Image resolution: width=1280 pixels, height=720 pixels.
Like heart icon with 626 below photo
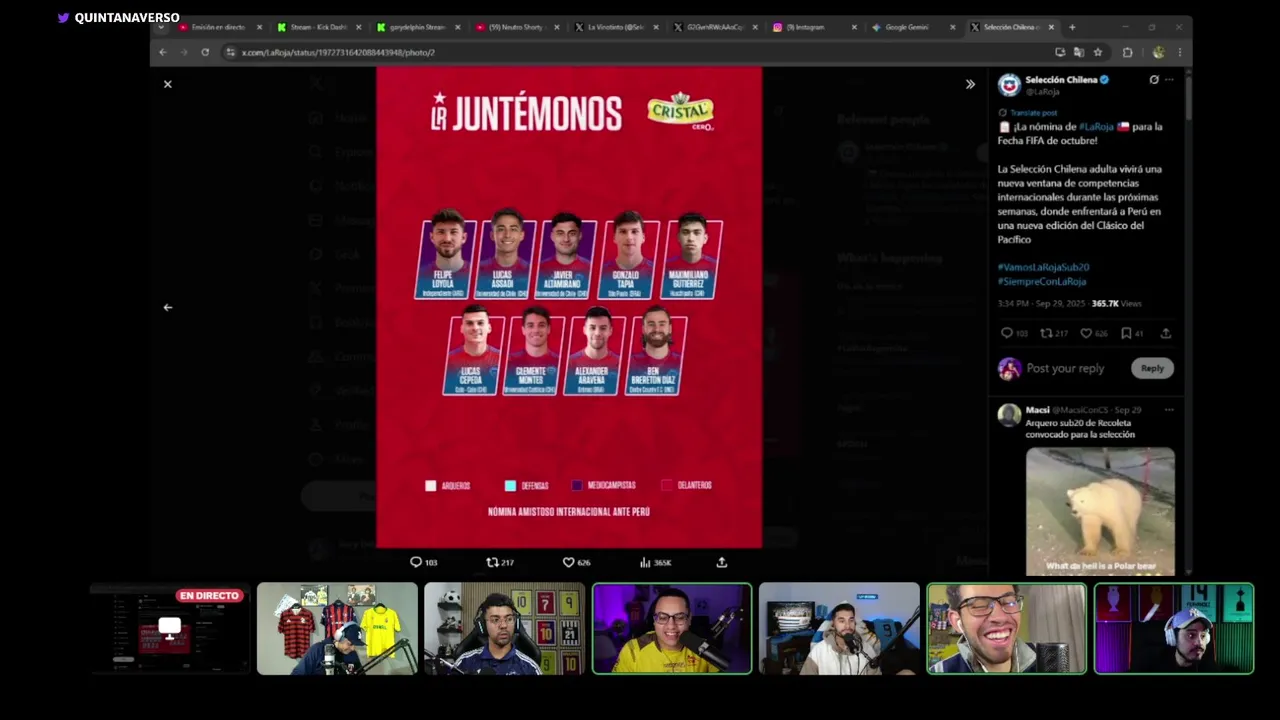coord(568,562)
